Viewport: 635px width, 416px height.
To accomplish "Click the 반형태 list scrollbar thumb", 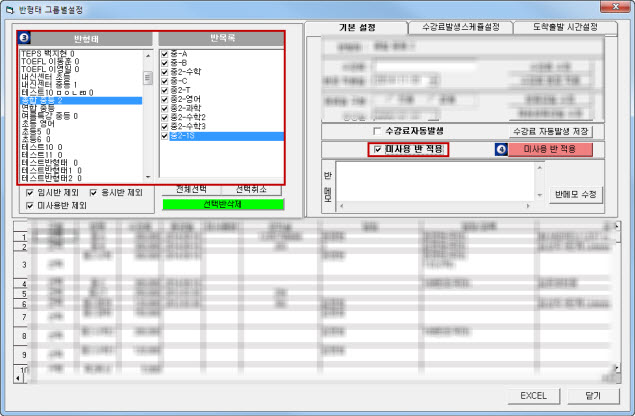I will 148,78.
